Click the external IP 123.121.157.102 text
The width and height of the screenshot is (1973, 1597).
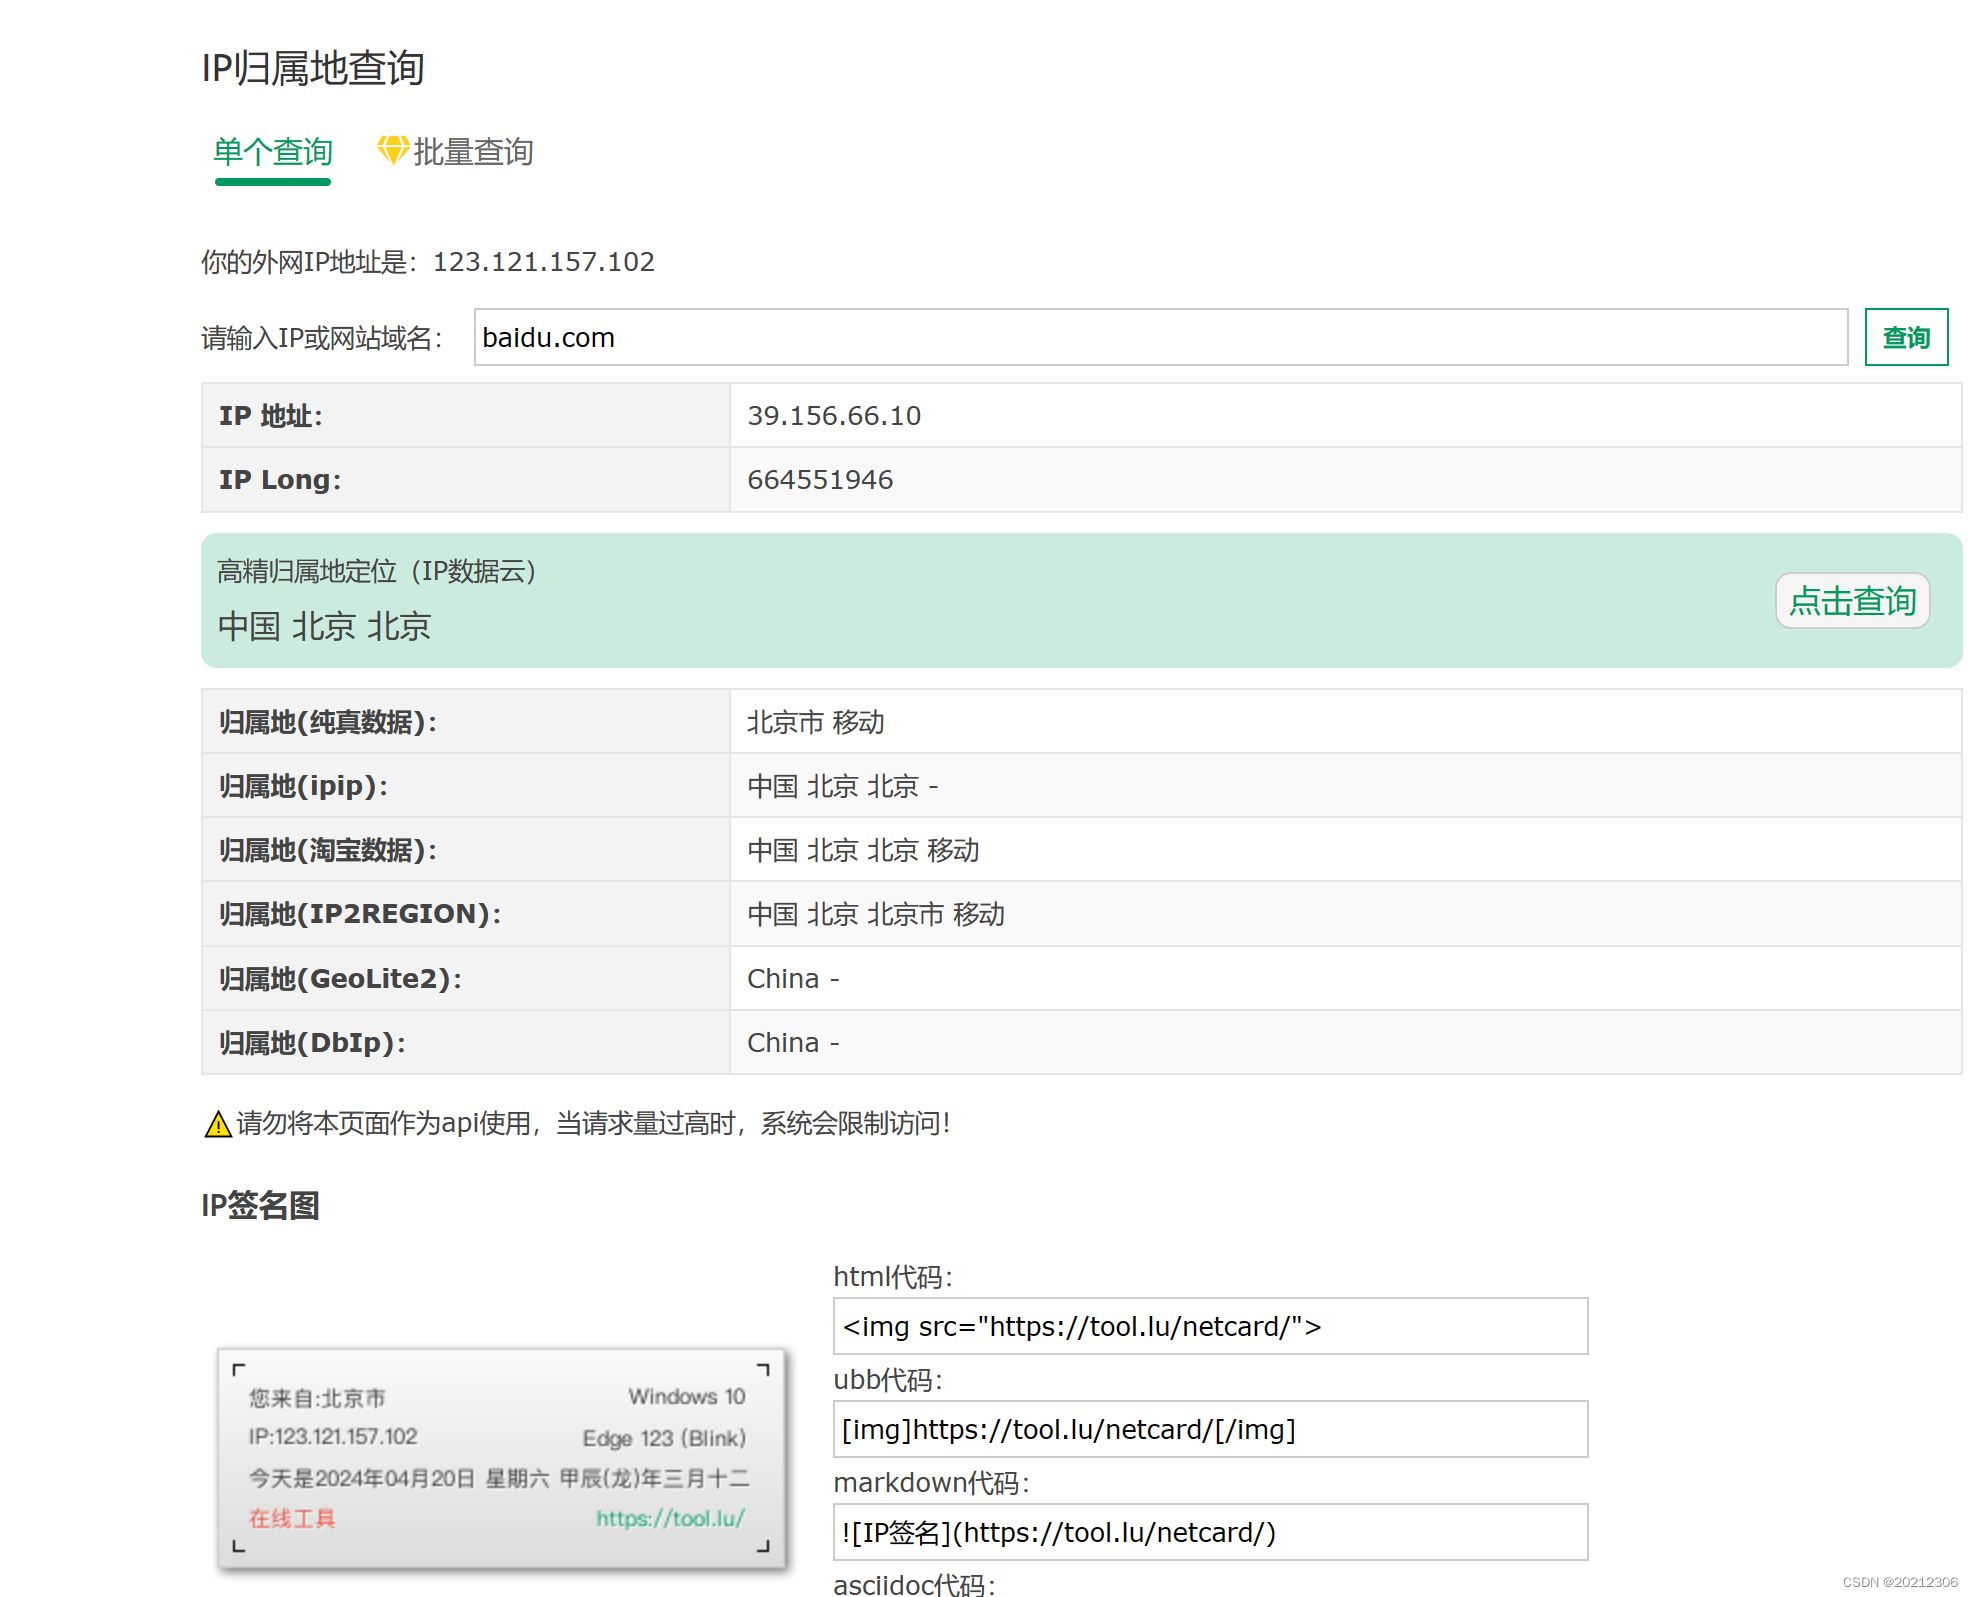point(543,262)
